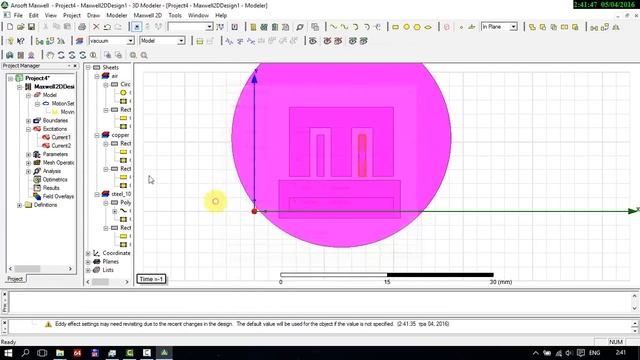Collapse the Sheets node in model tree
640x360 pixels.
[x=88, y=67]
